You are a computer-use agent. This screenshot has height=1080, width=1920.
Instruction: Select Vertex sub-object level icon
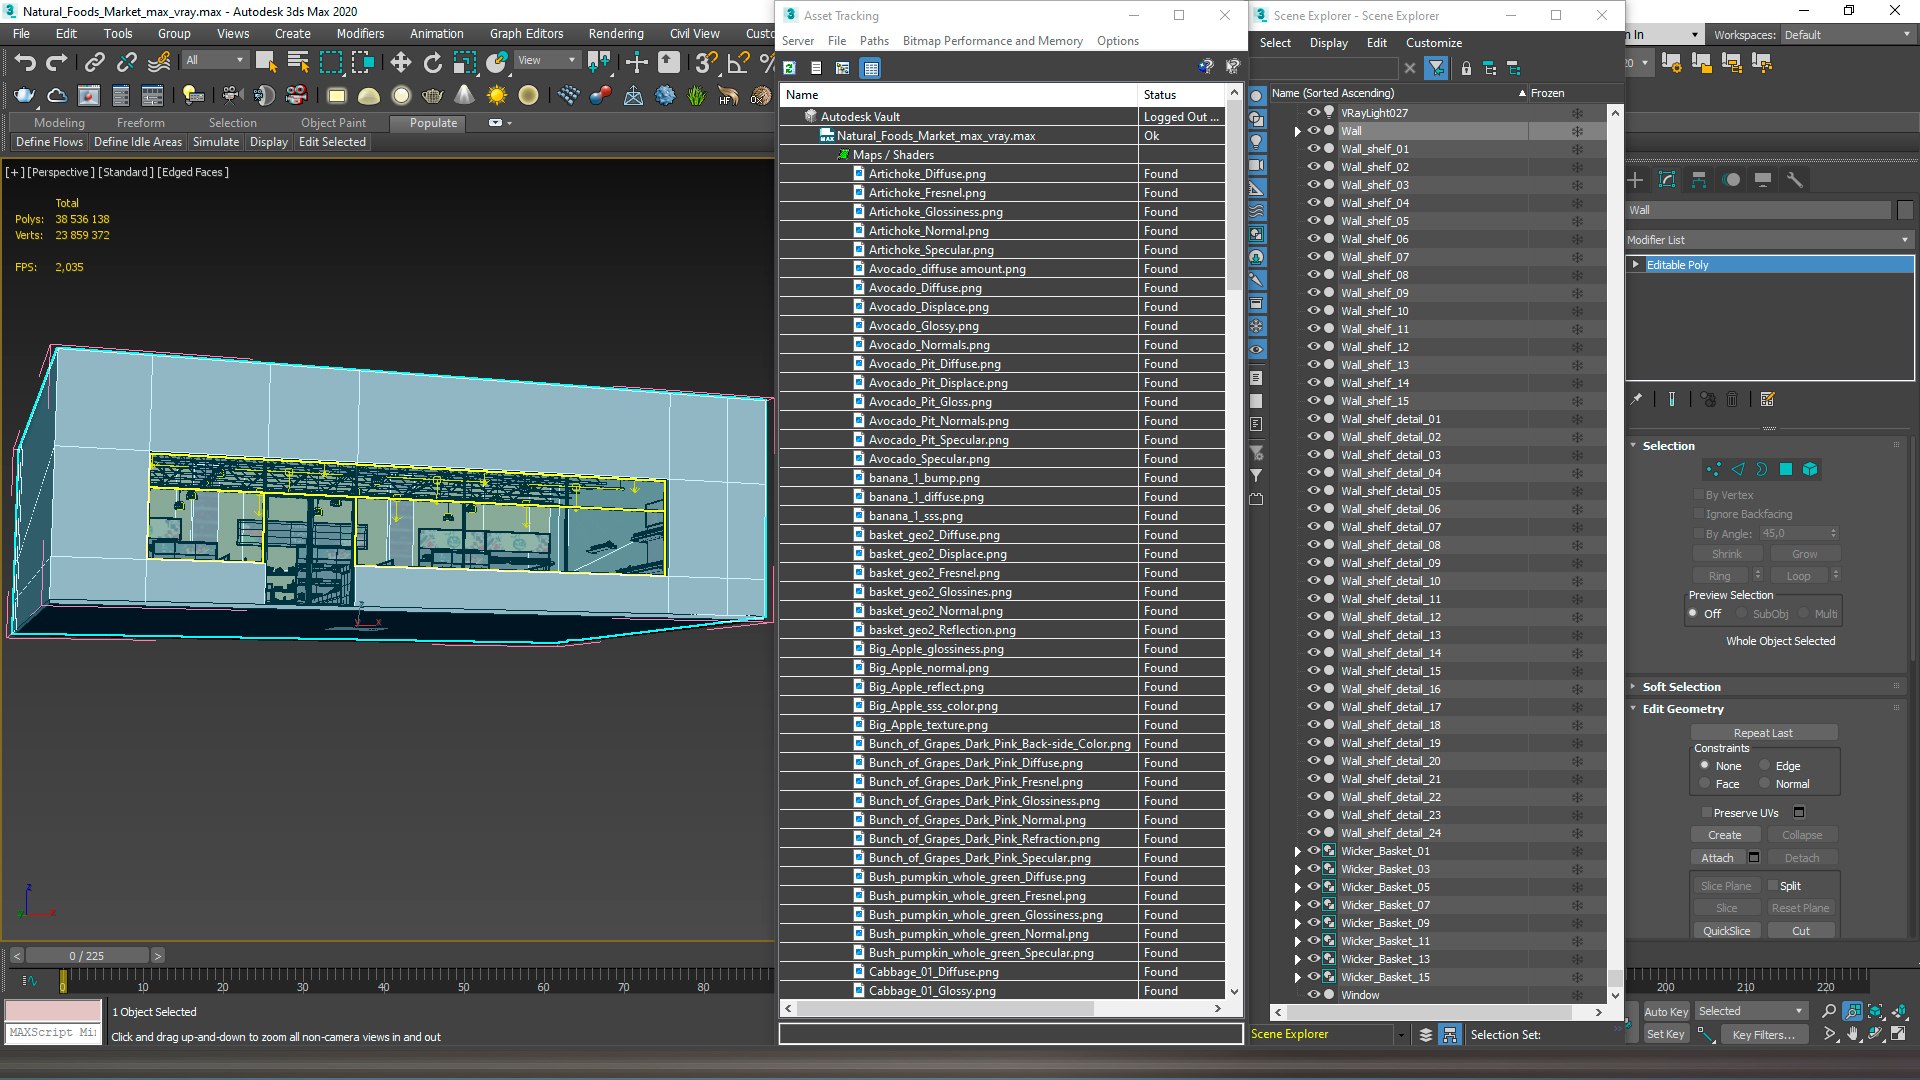1714,469
